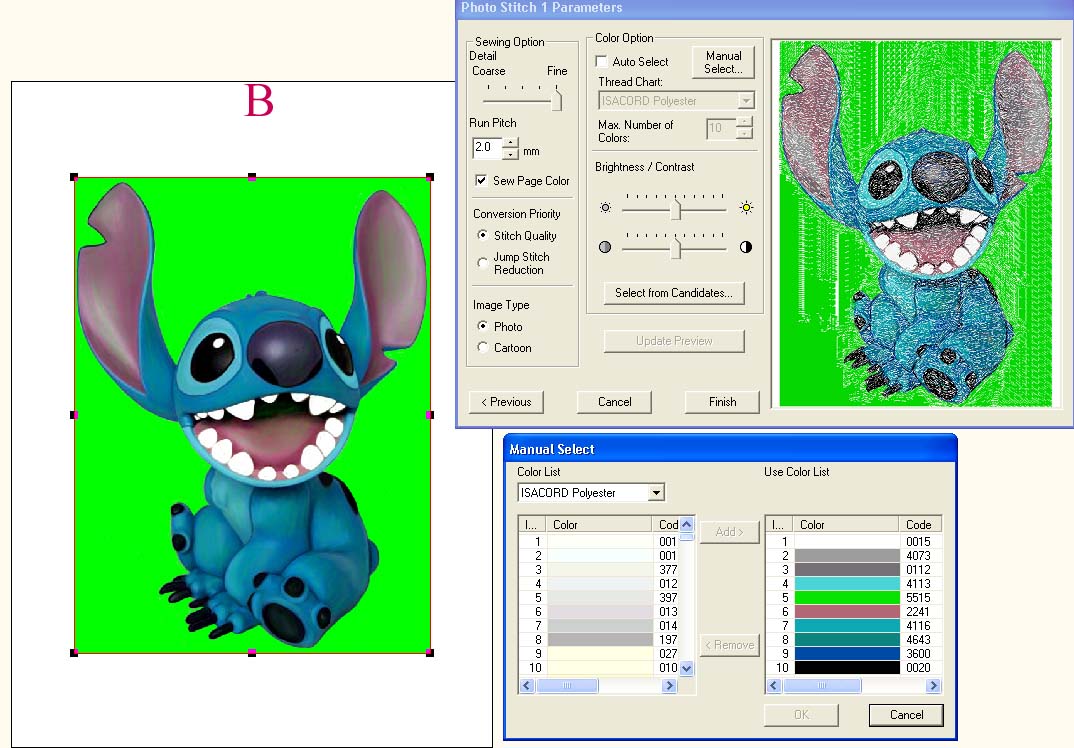Click the Stitch image on the design page

point(252,415)
